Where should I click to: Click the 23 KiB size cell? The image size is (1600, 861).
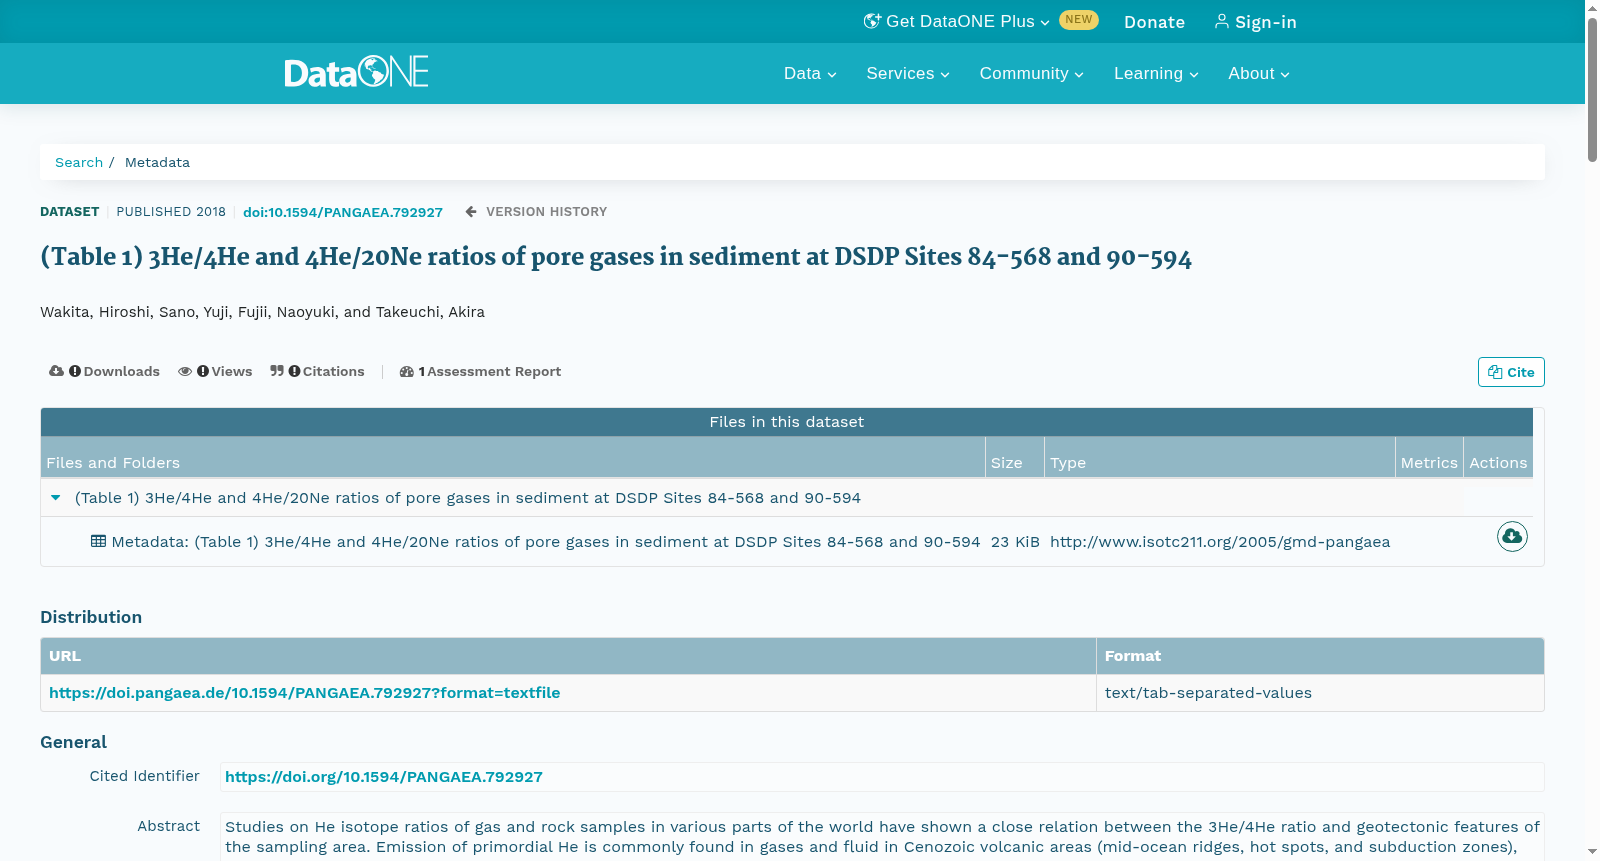pyautogui.click(x=1015, y=542)
